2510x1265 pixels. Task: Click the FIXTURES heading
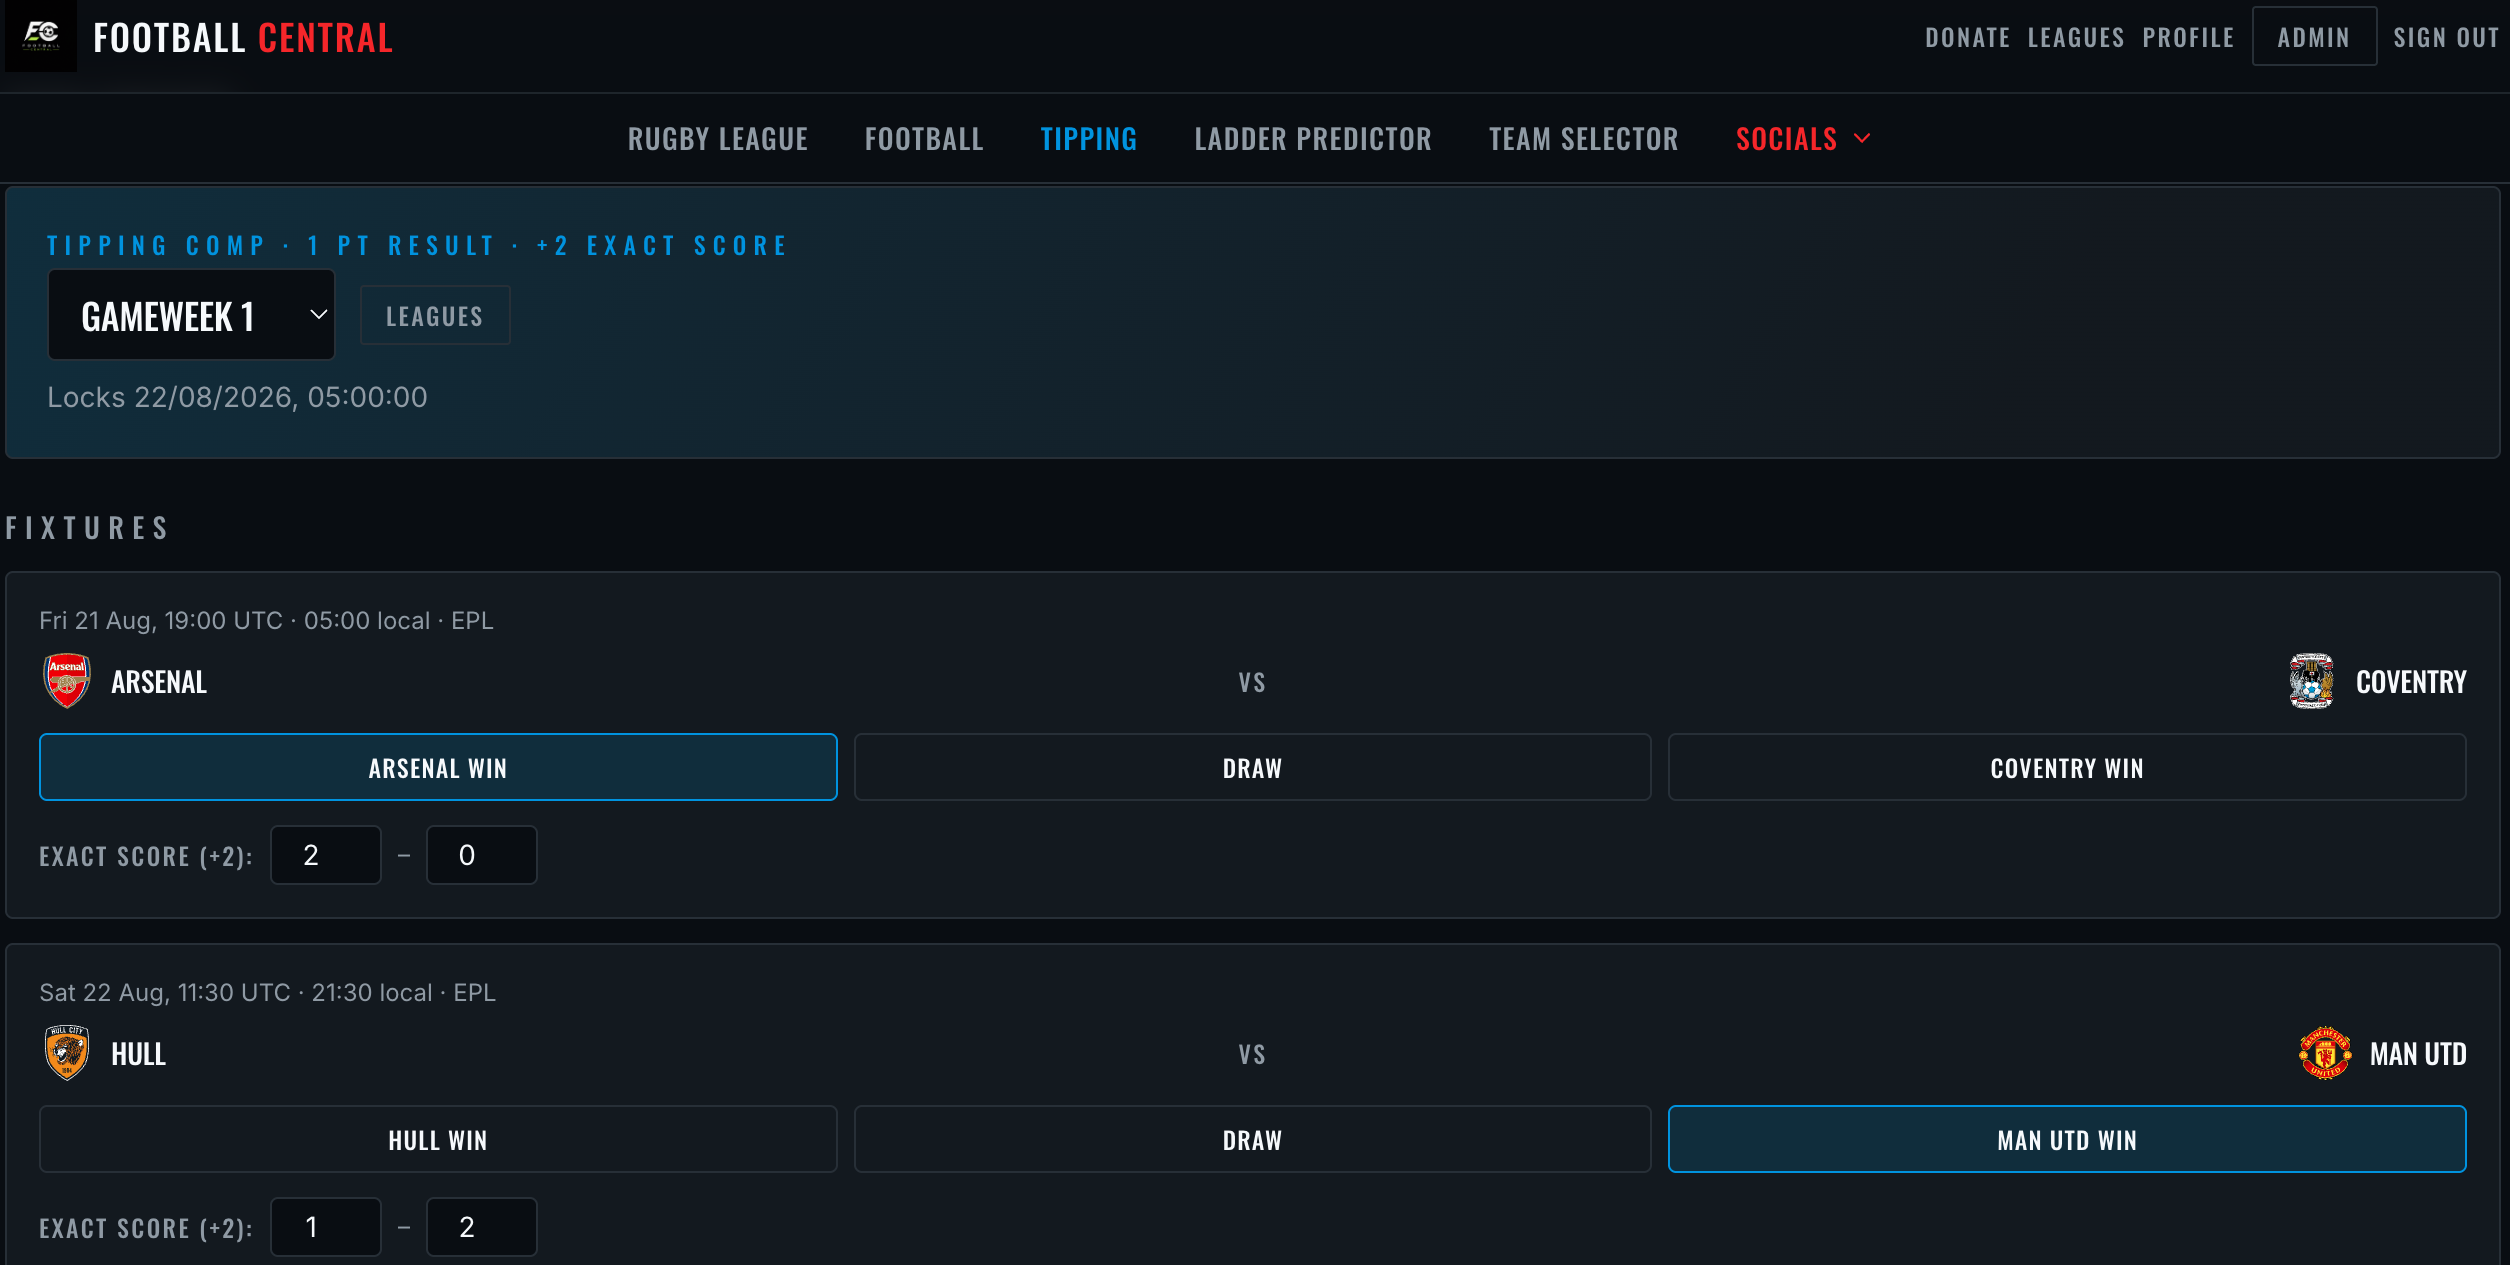(x=88, y=528)
